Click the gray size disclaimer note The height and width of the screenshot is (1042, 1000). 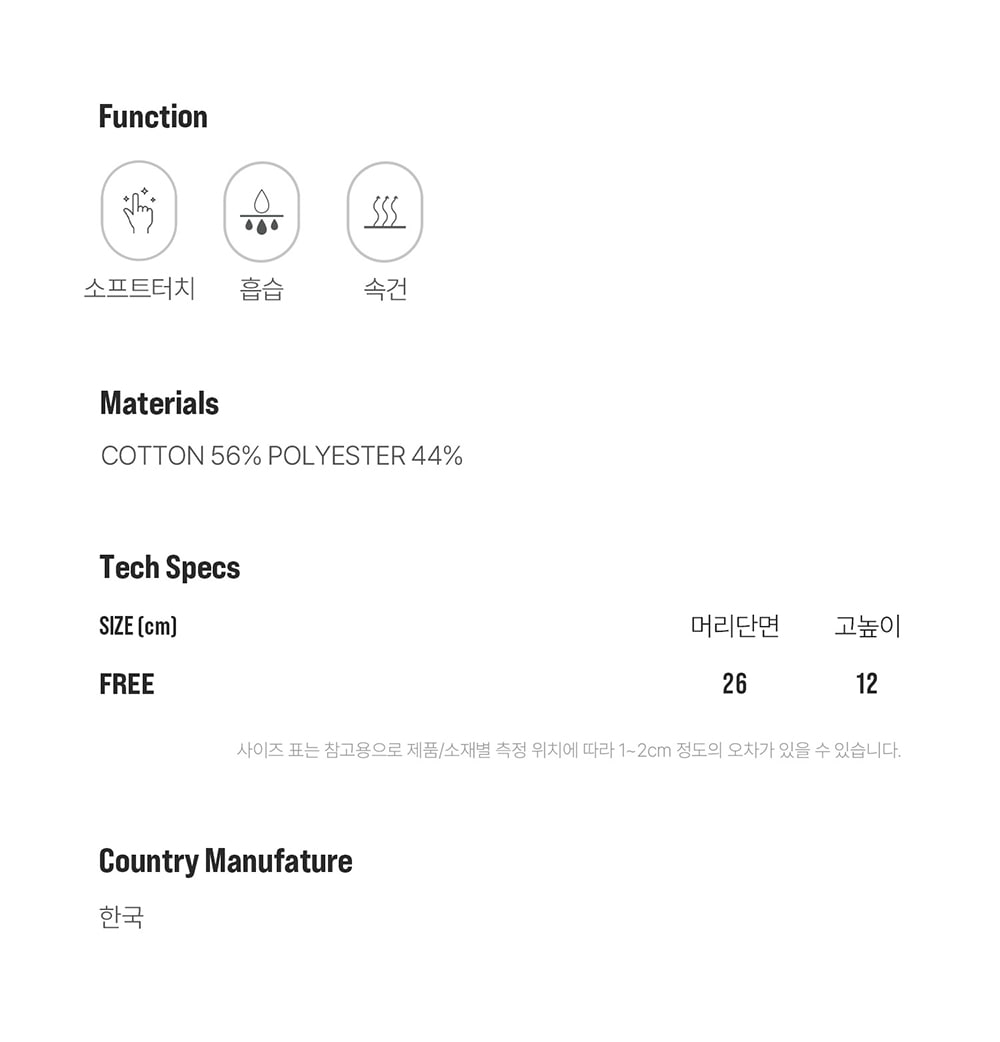coord(568,750)
